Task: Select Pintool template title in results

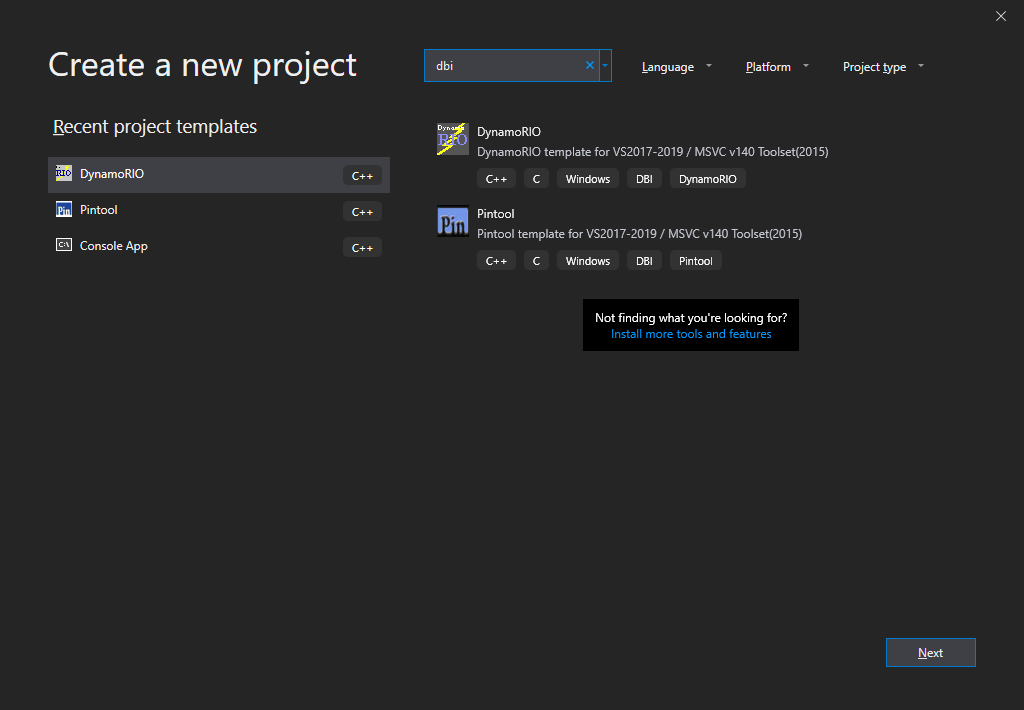Action: tap(496, 214)
